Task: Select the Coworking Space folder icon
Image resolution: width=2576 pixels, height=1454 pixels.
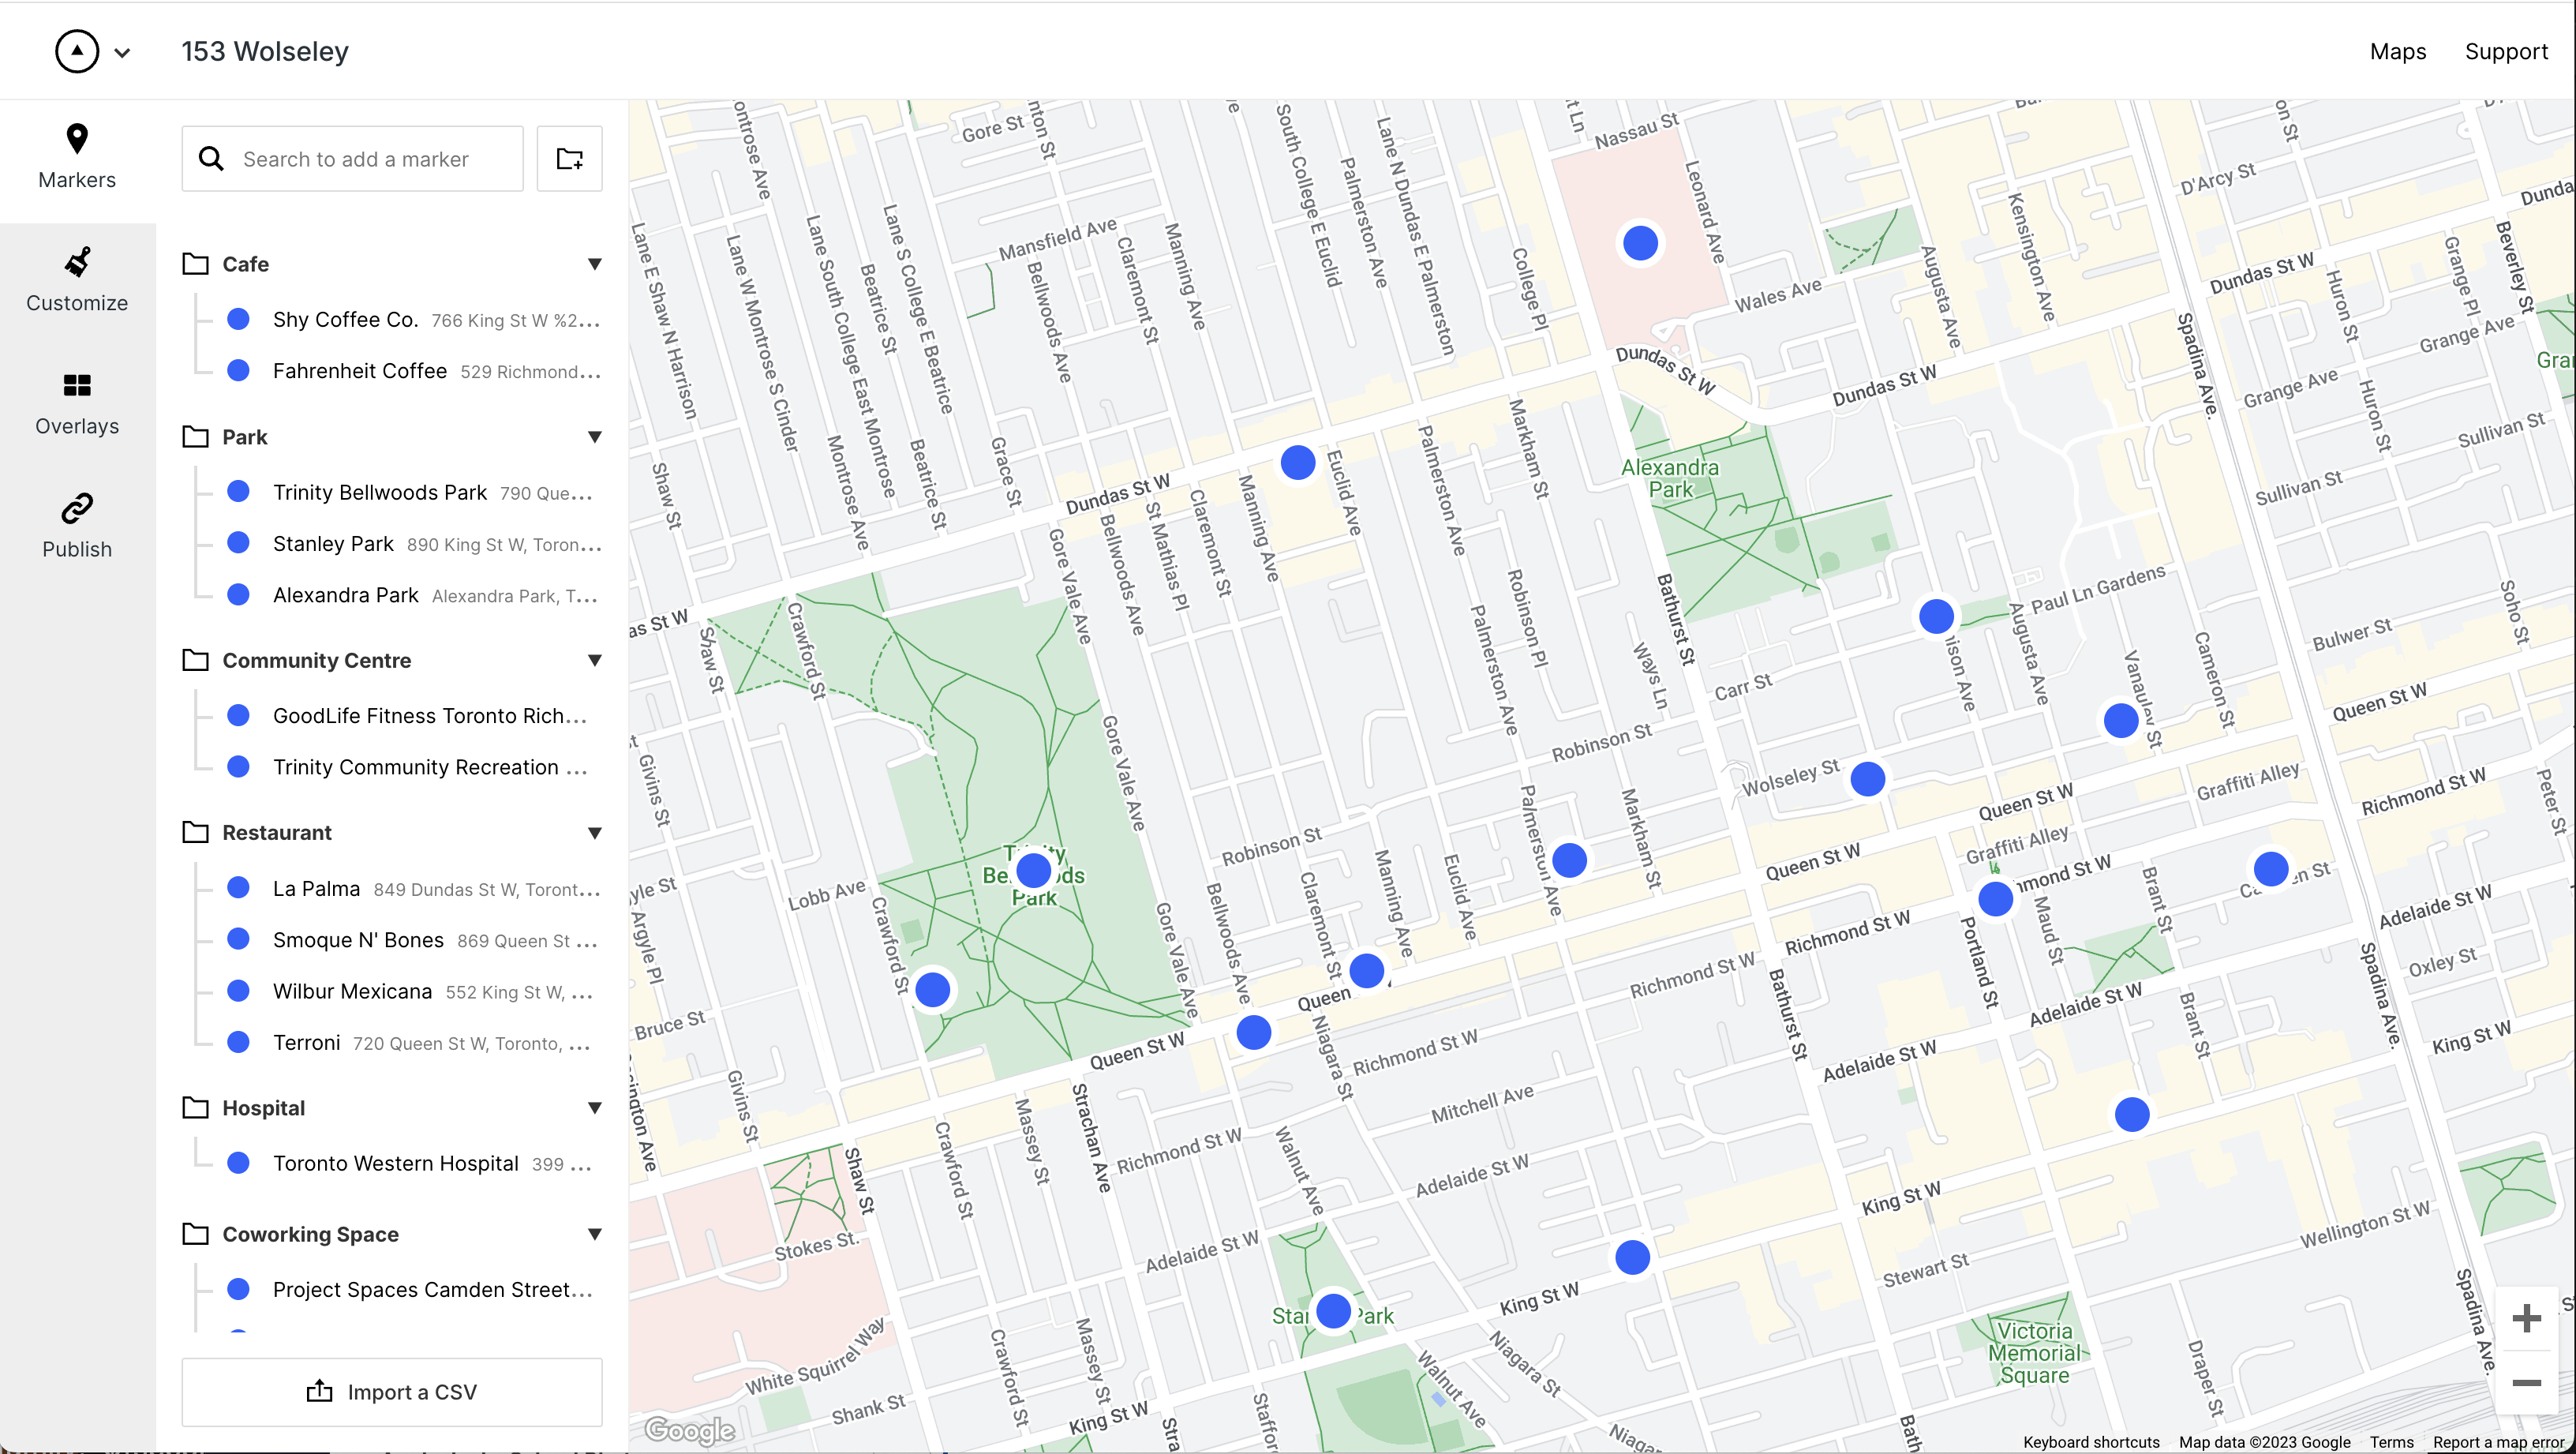Action: point(196,1234)
